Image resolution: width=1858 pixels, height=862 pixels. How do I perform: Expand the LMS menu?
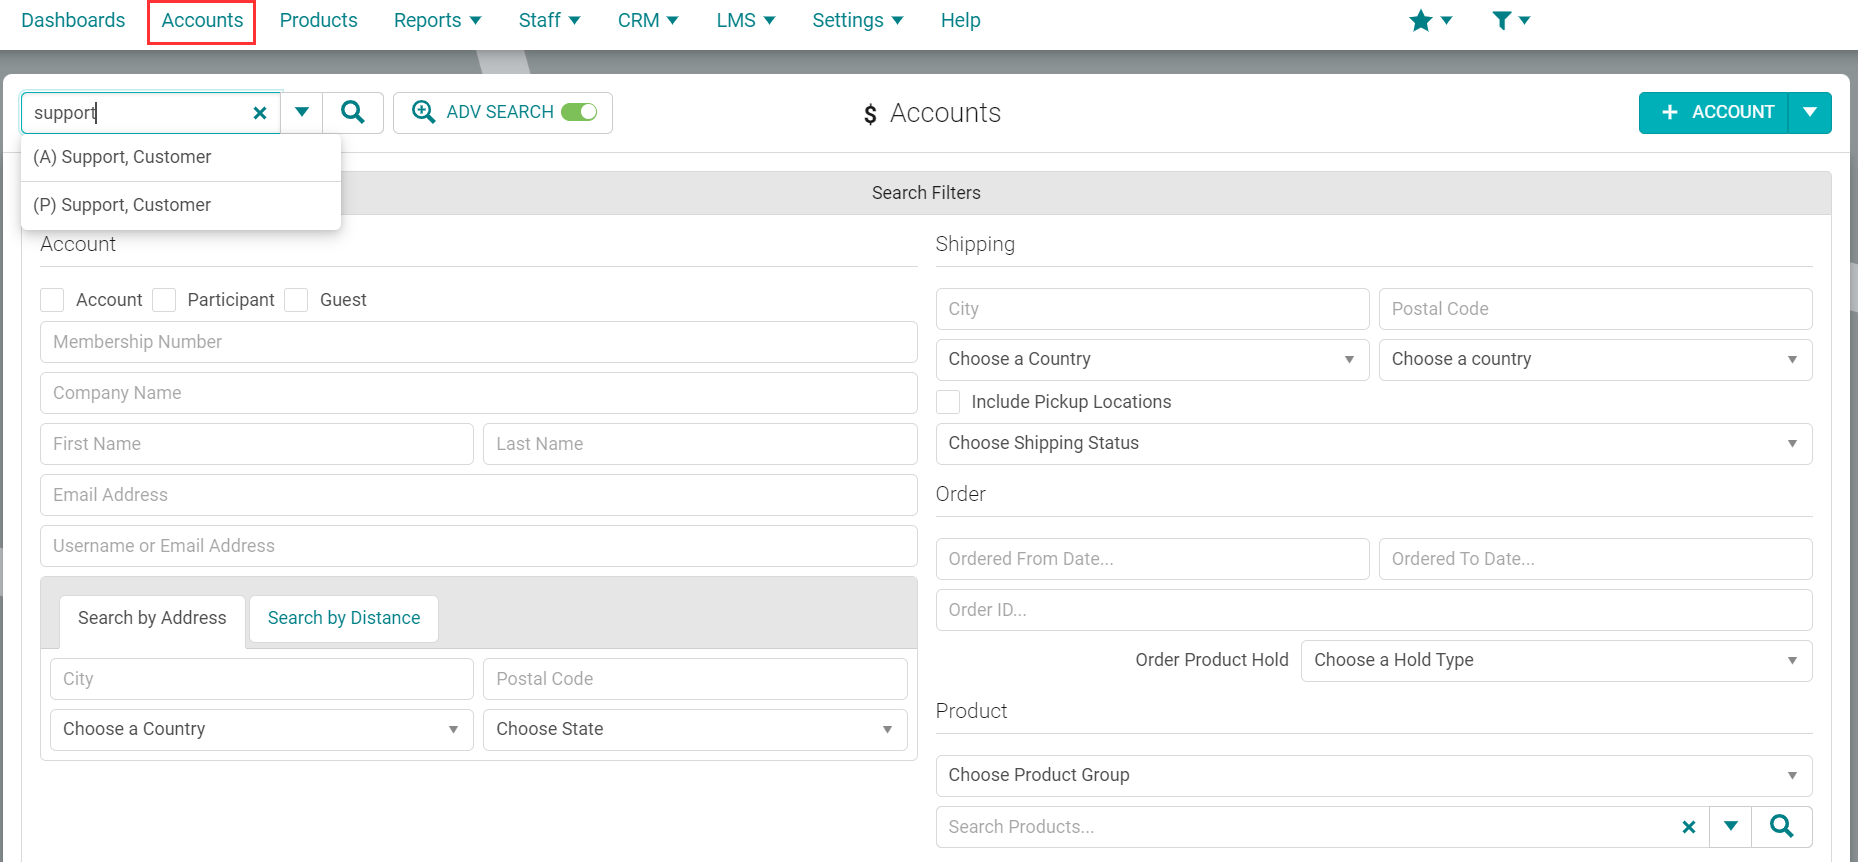click(x=745, y=20)
